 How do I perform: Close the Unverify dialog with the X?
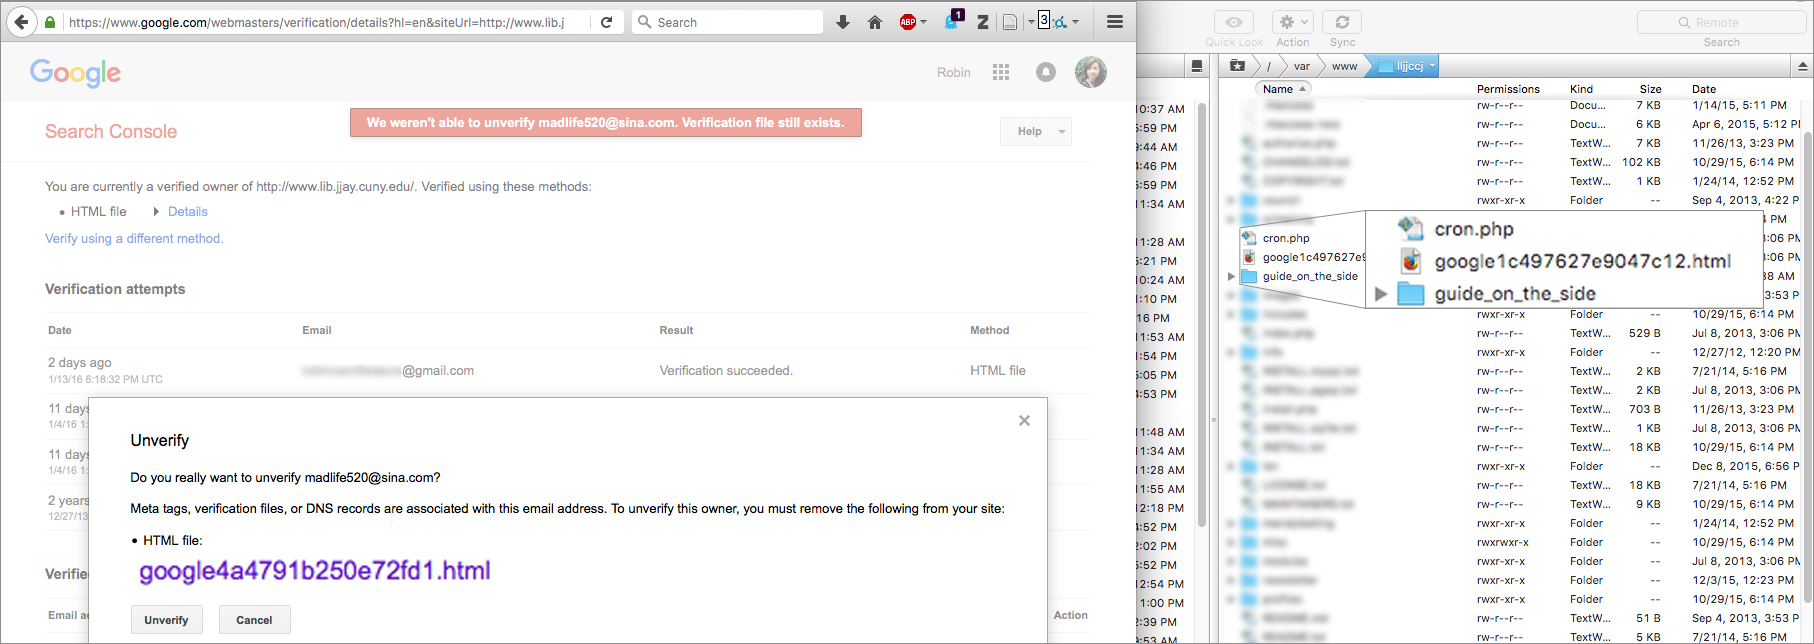tap(1024, 421)
